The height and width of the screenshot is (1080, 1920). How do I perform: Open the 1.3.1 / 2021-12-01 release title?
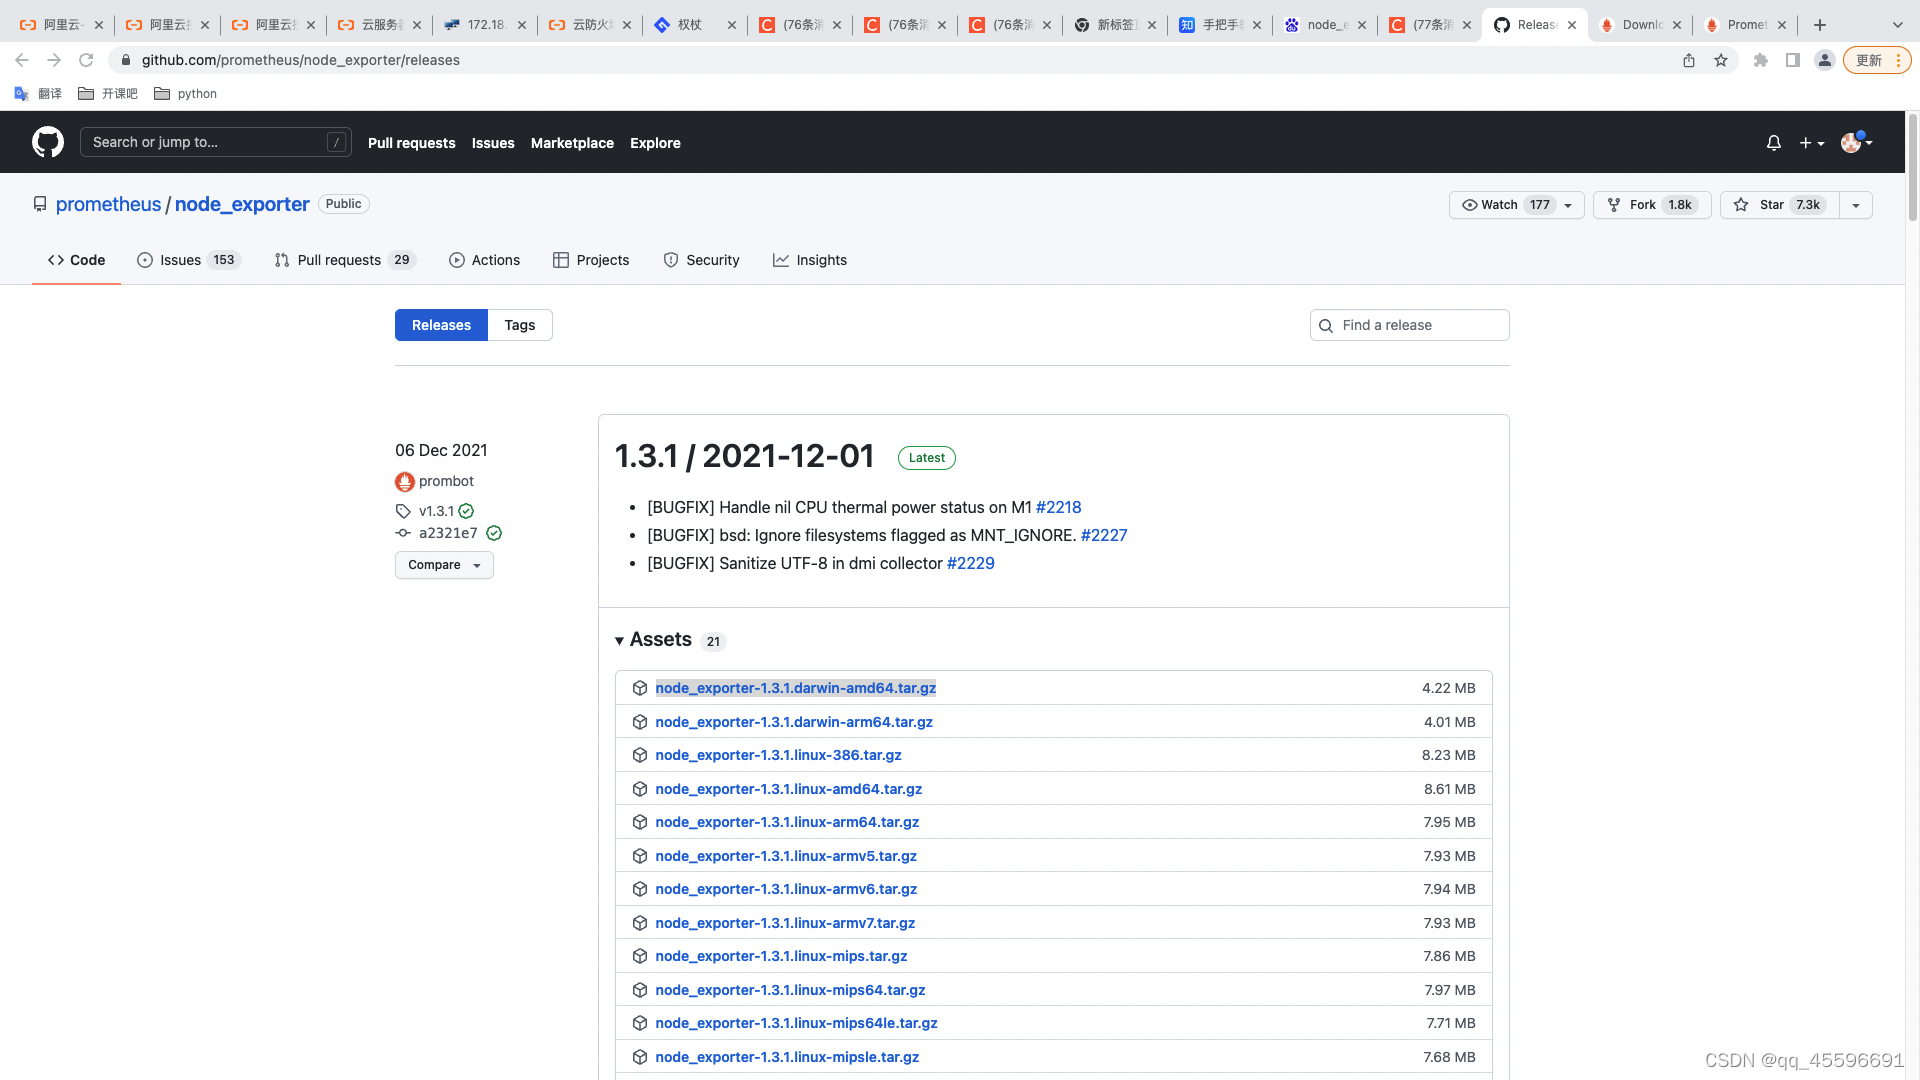point(744,456)
